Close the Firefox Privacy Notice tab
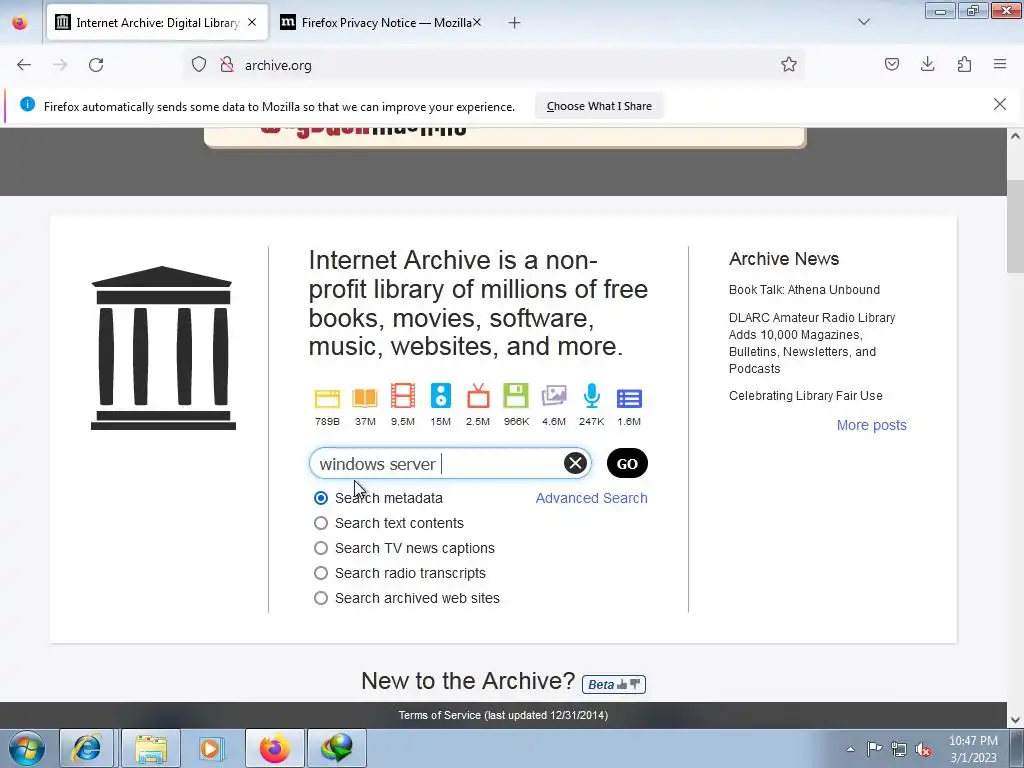 [477, 22]
